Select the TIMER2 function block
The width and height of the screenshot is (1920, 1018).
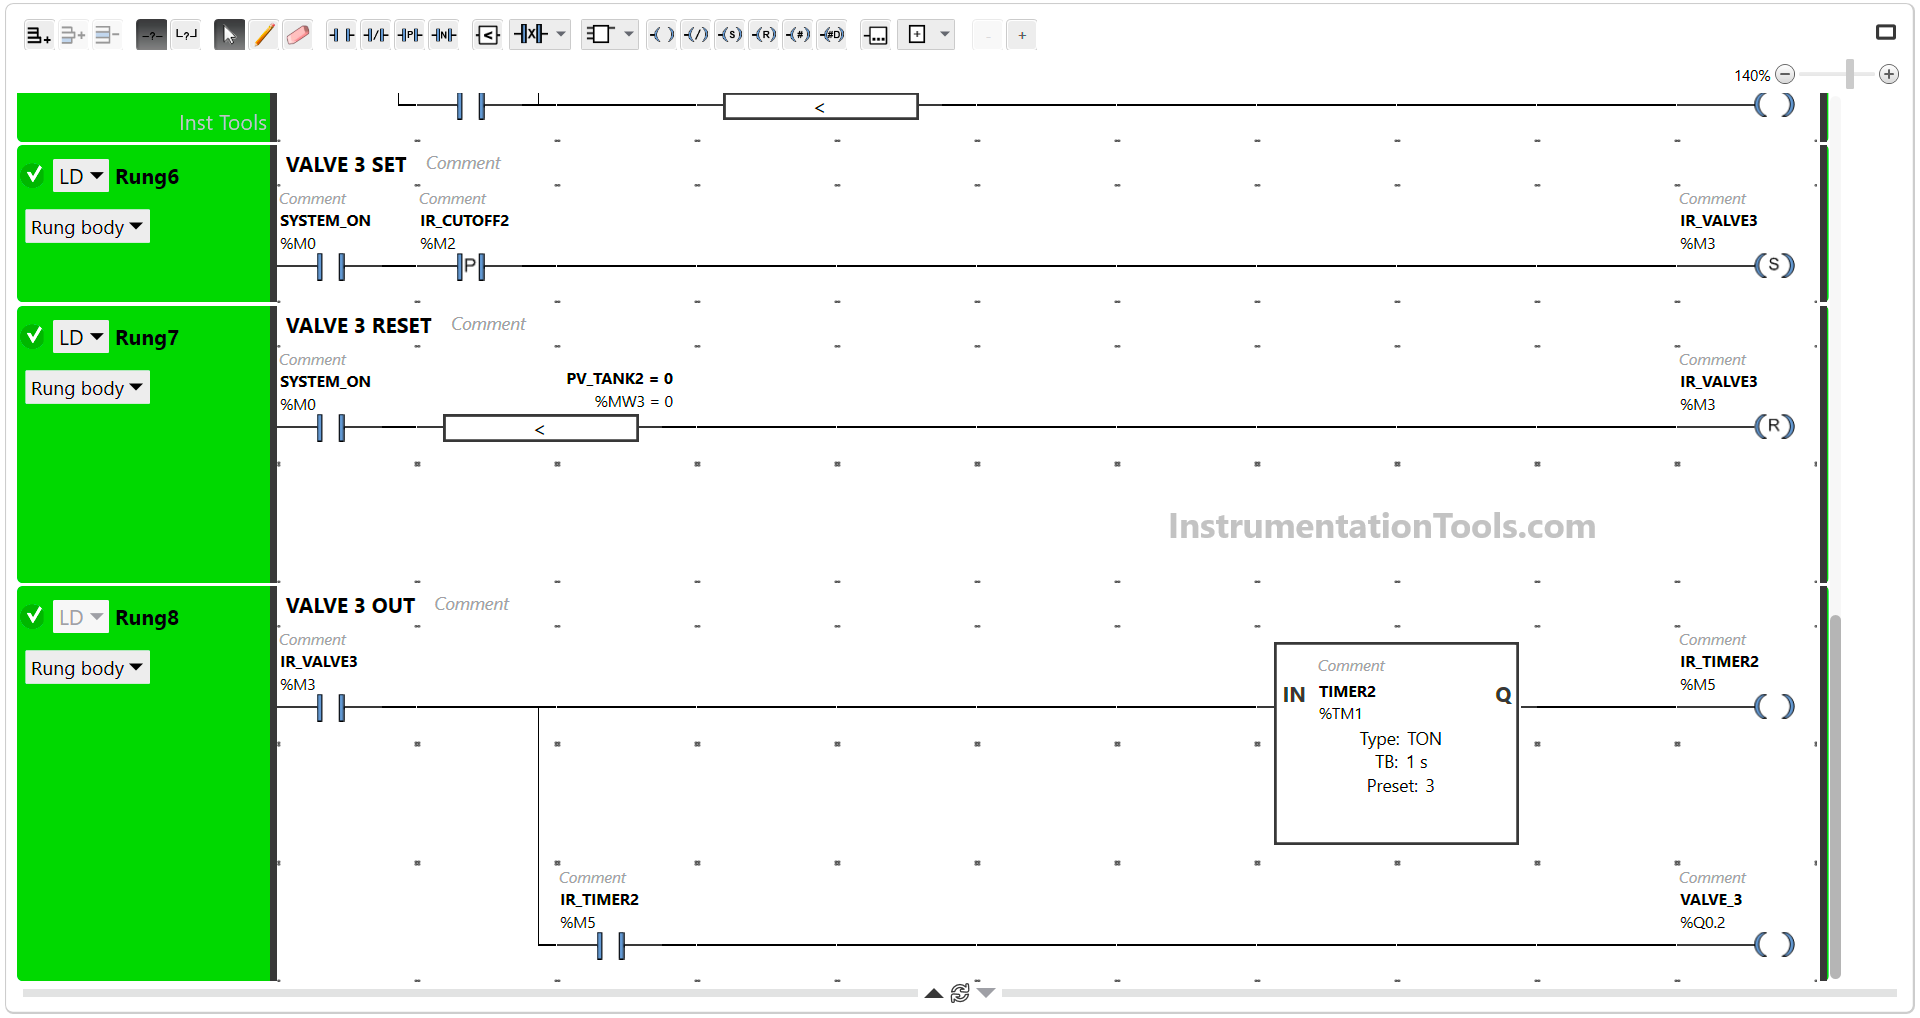pos(1396,743)
